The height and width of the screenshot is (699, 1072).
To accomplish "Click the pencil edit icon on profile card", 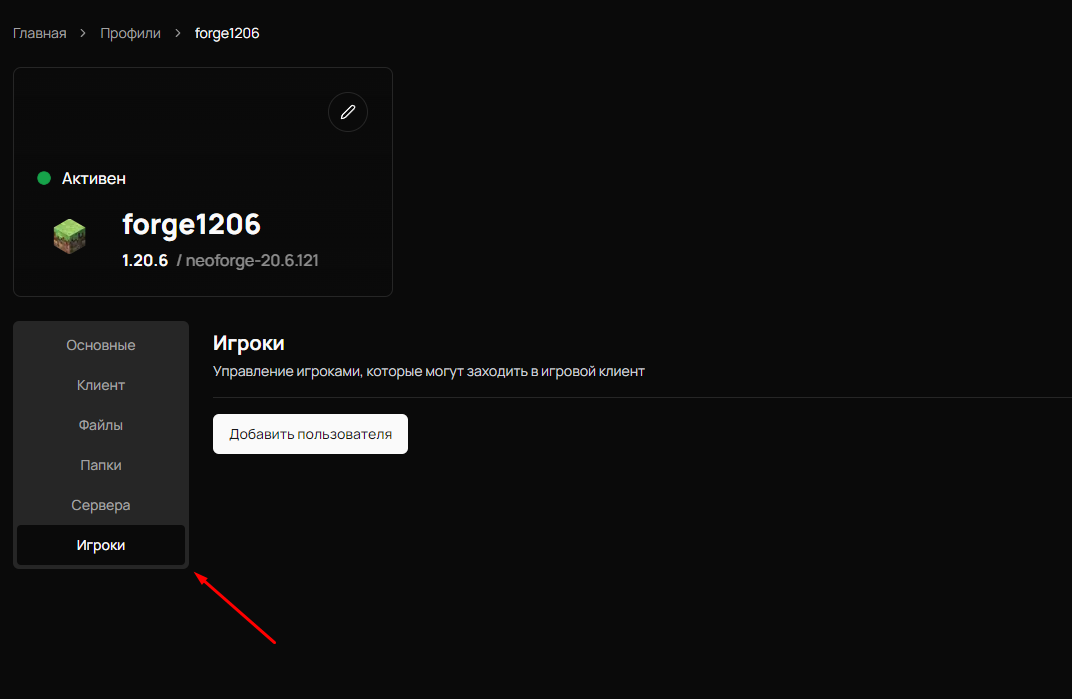I will [348, 112].
